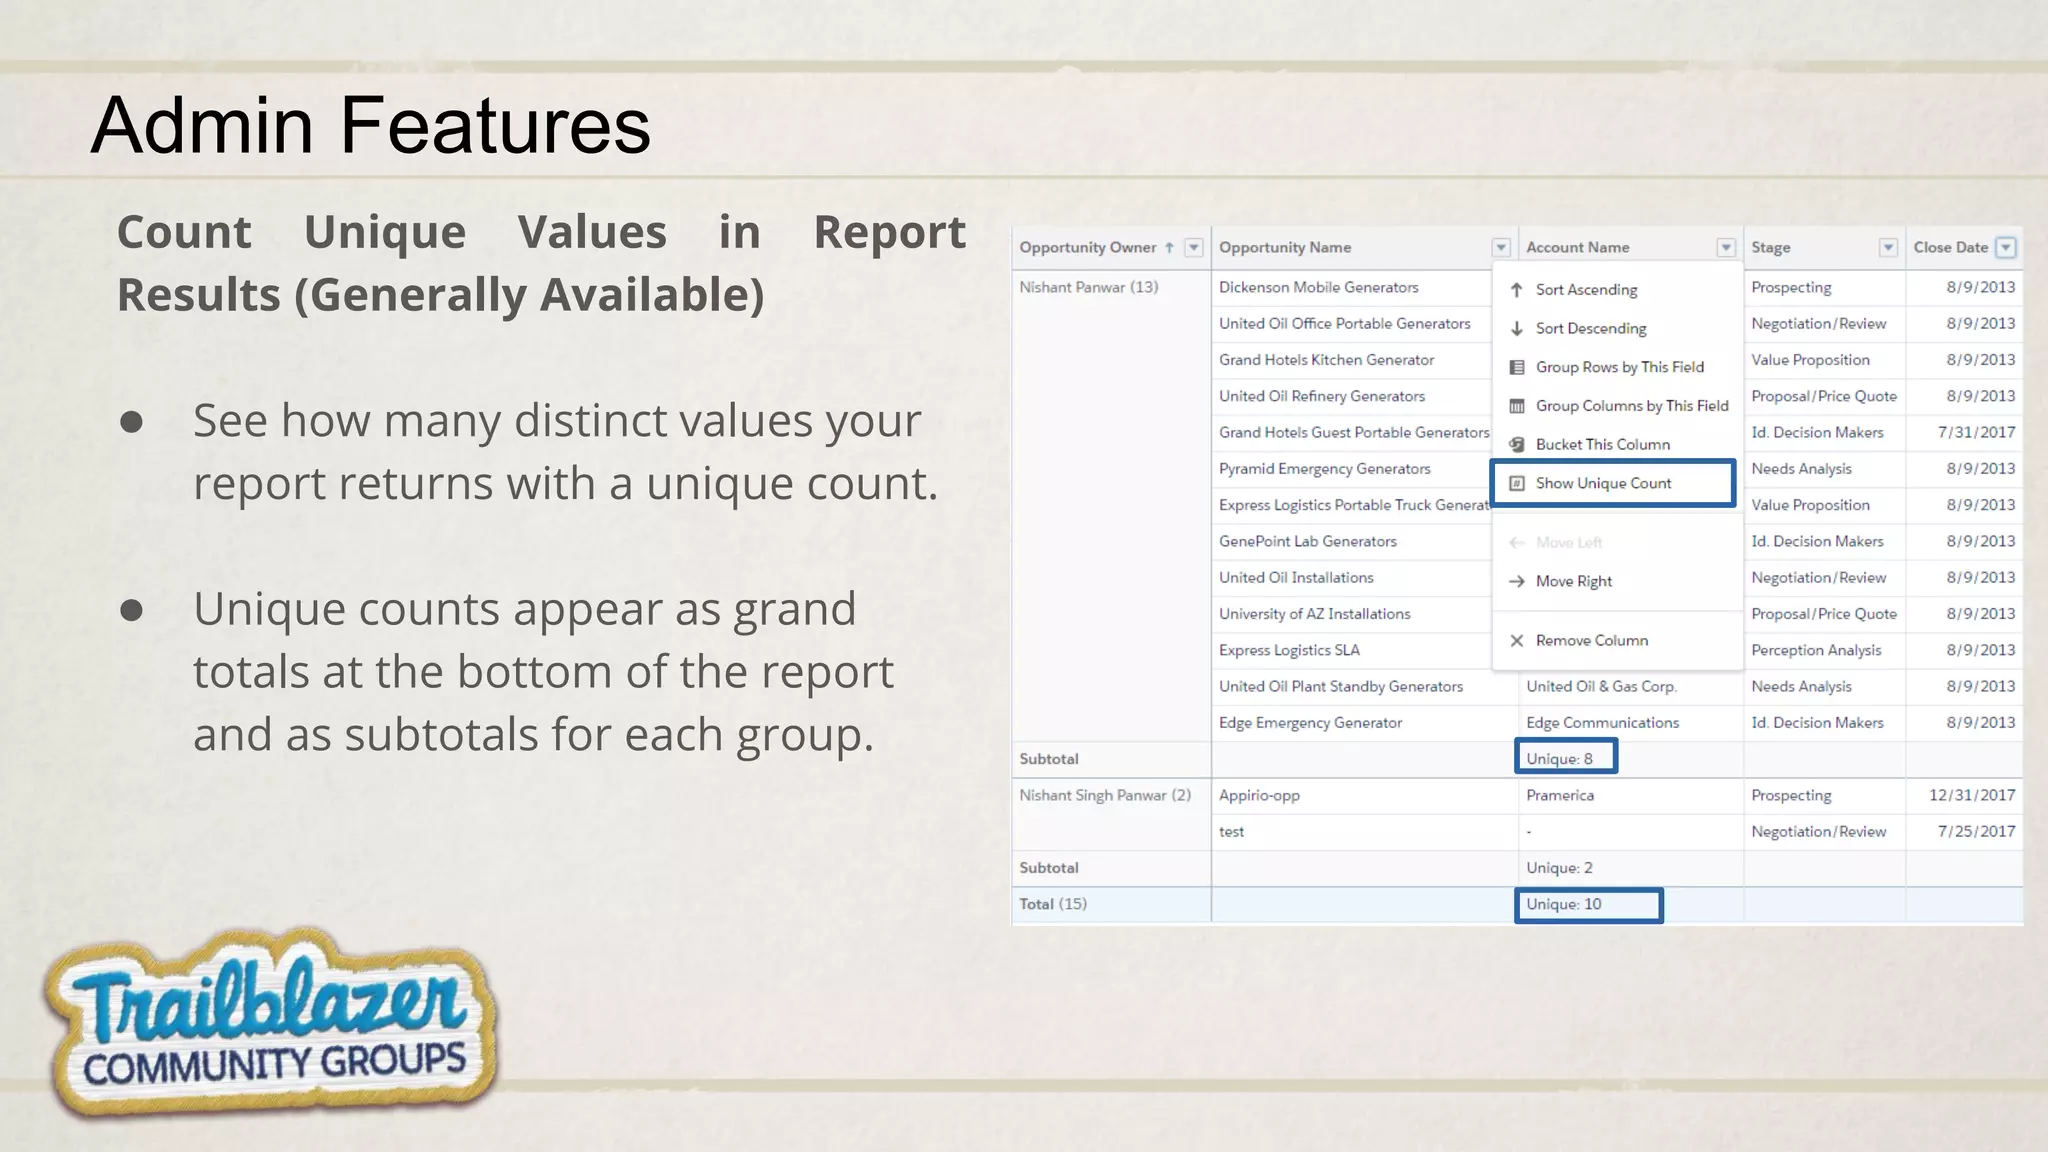Click the Nishant Panwar (13) group
The height and width of the screenshot is (1152, 2048).
1089,287
